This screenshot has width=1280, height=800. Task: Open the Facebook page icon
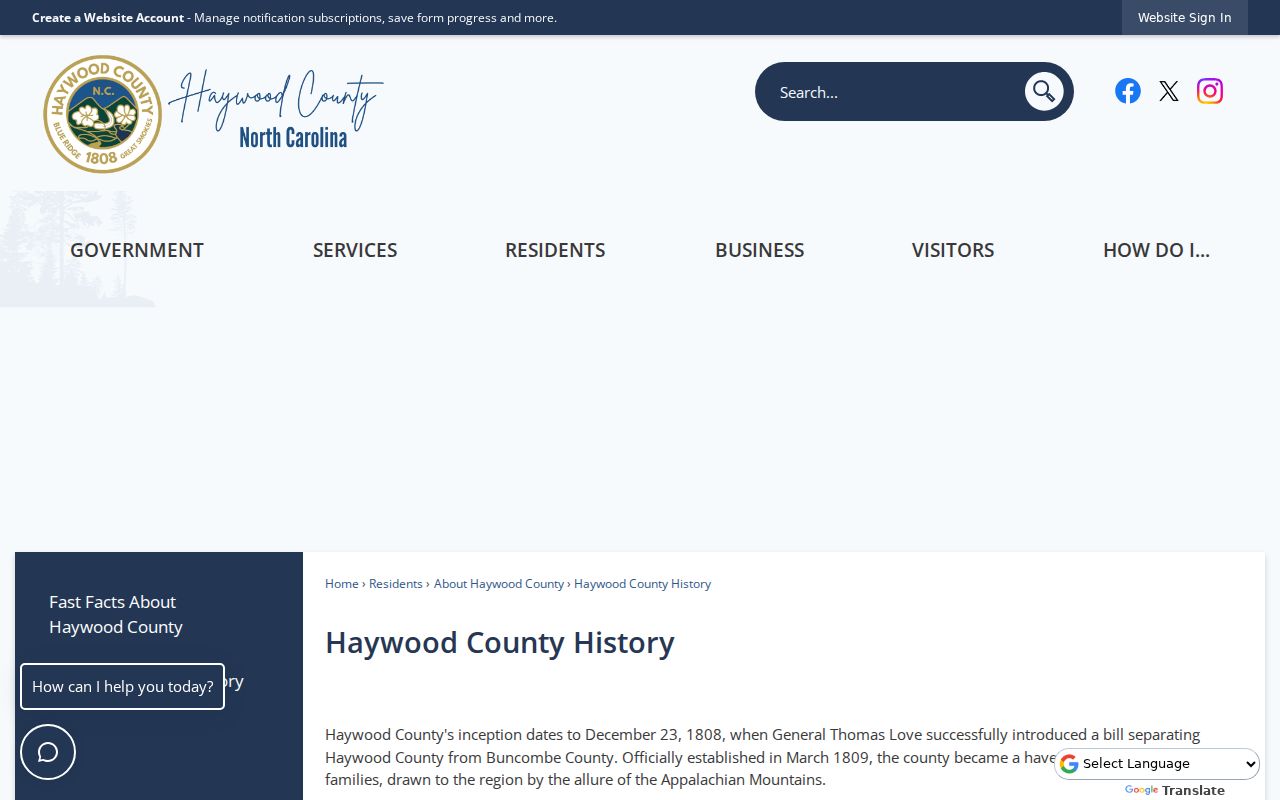pyautogui.click(x=1128, y=91)
